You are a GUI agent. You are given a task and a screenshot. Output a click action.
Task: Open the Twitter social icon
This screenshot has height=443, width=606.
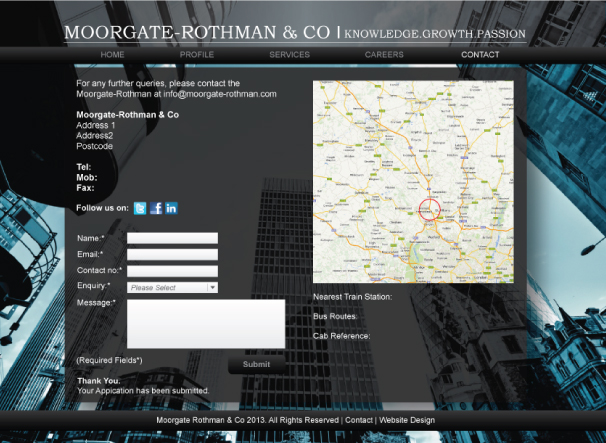(x=140, y=208)
